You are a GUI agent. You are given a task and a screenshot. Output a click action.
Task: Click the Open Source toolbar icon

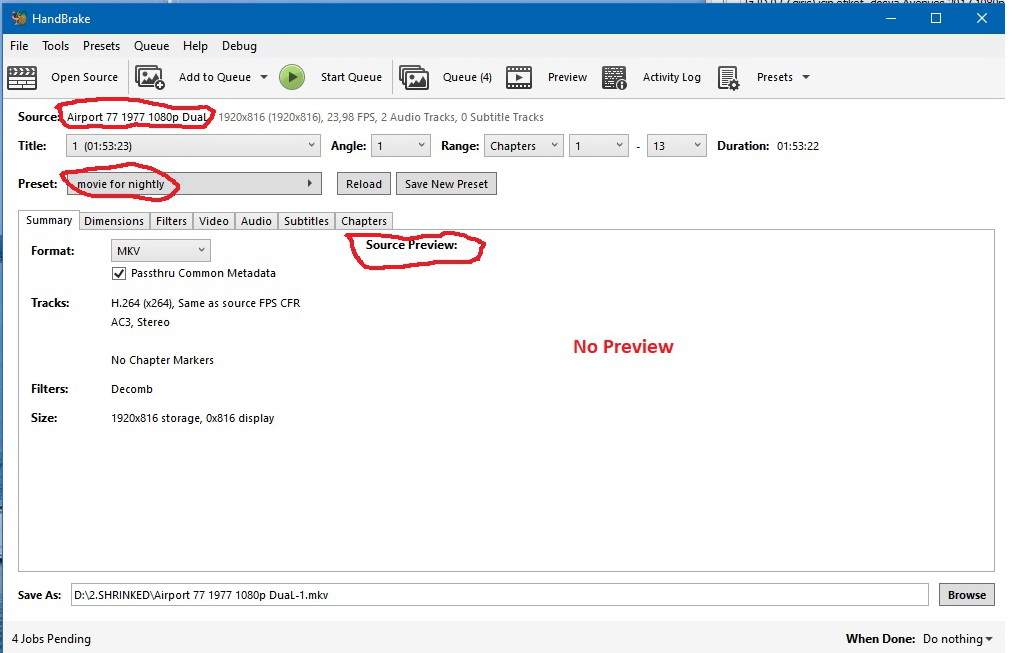click(22, 77)
